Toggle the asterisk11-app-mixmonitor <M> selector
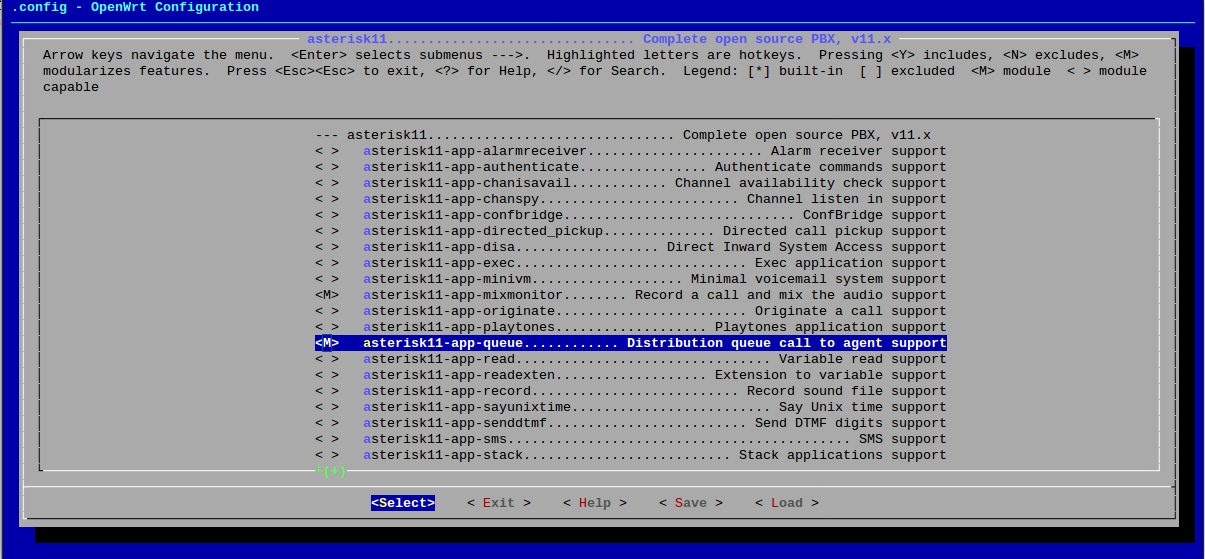 [x=327, y=295]
